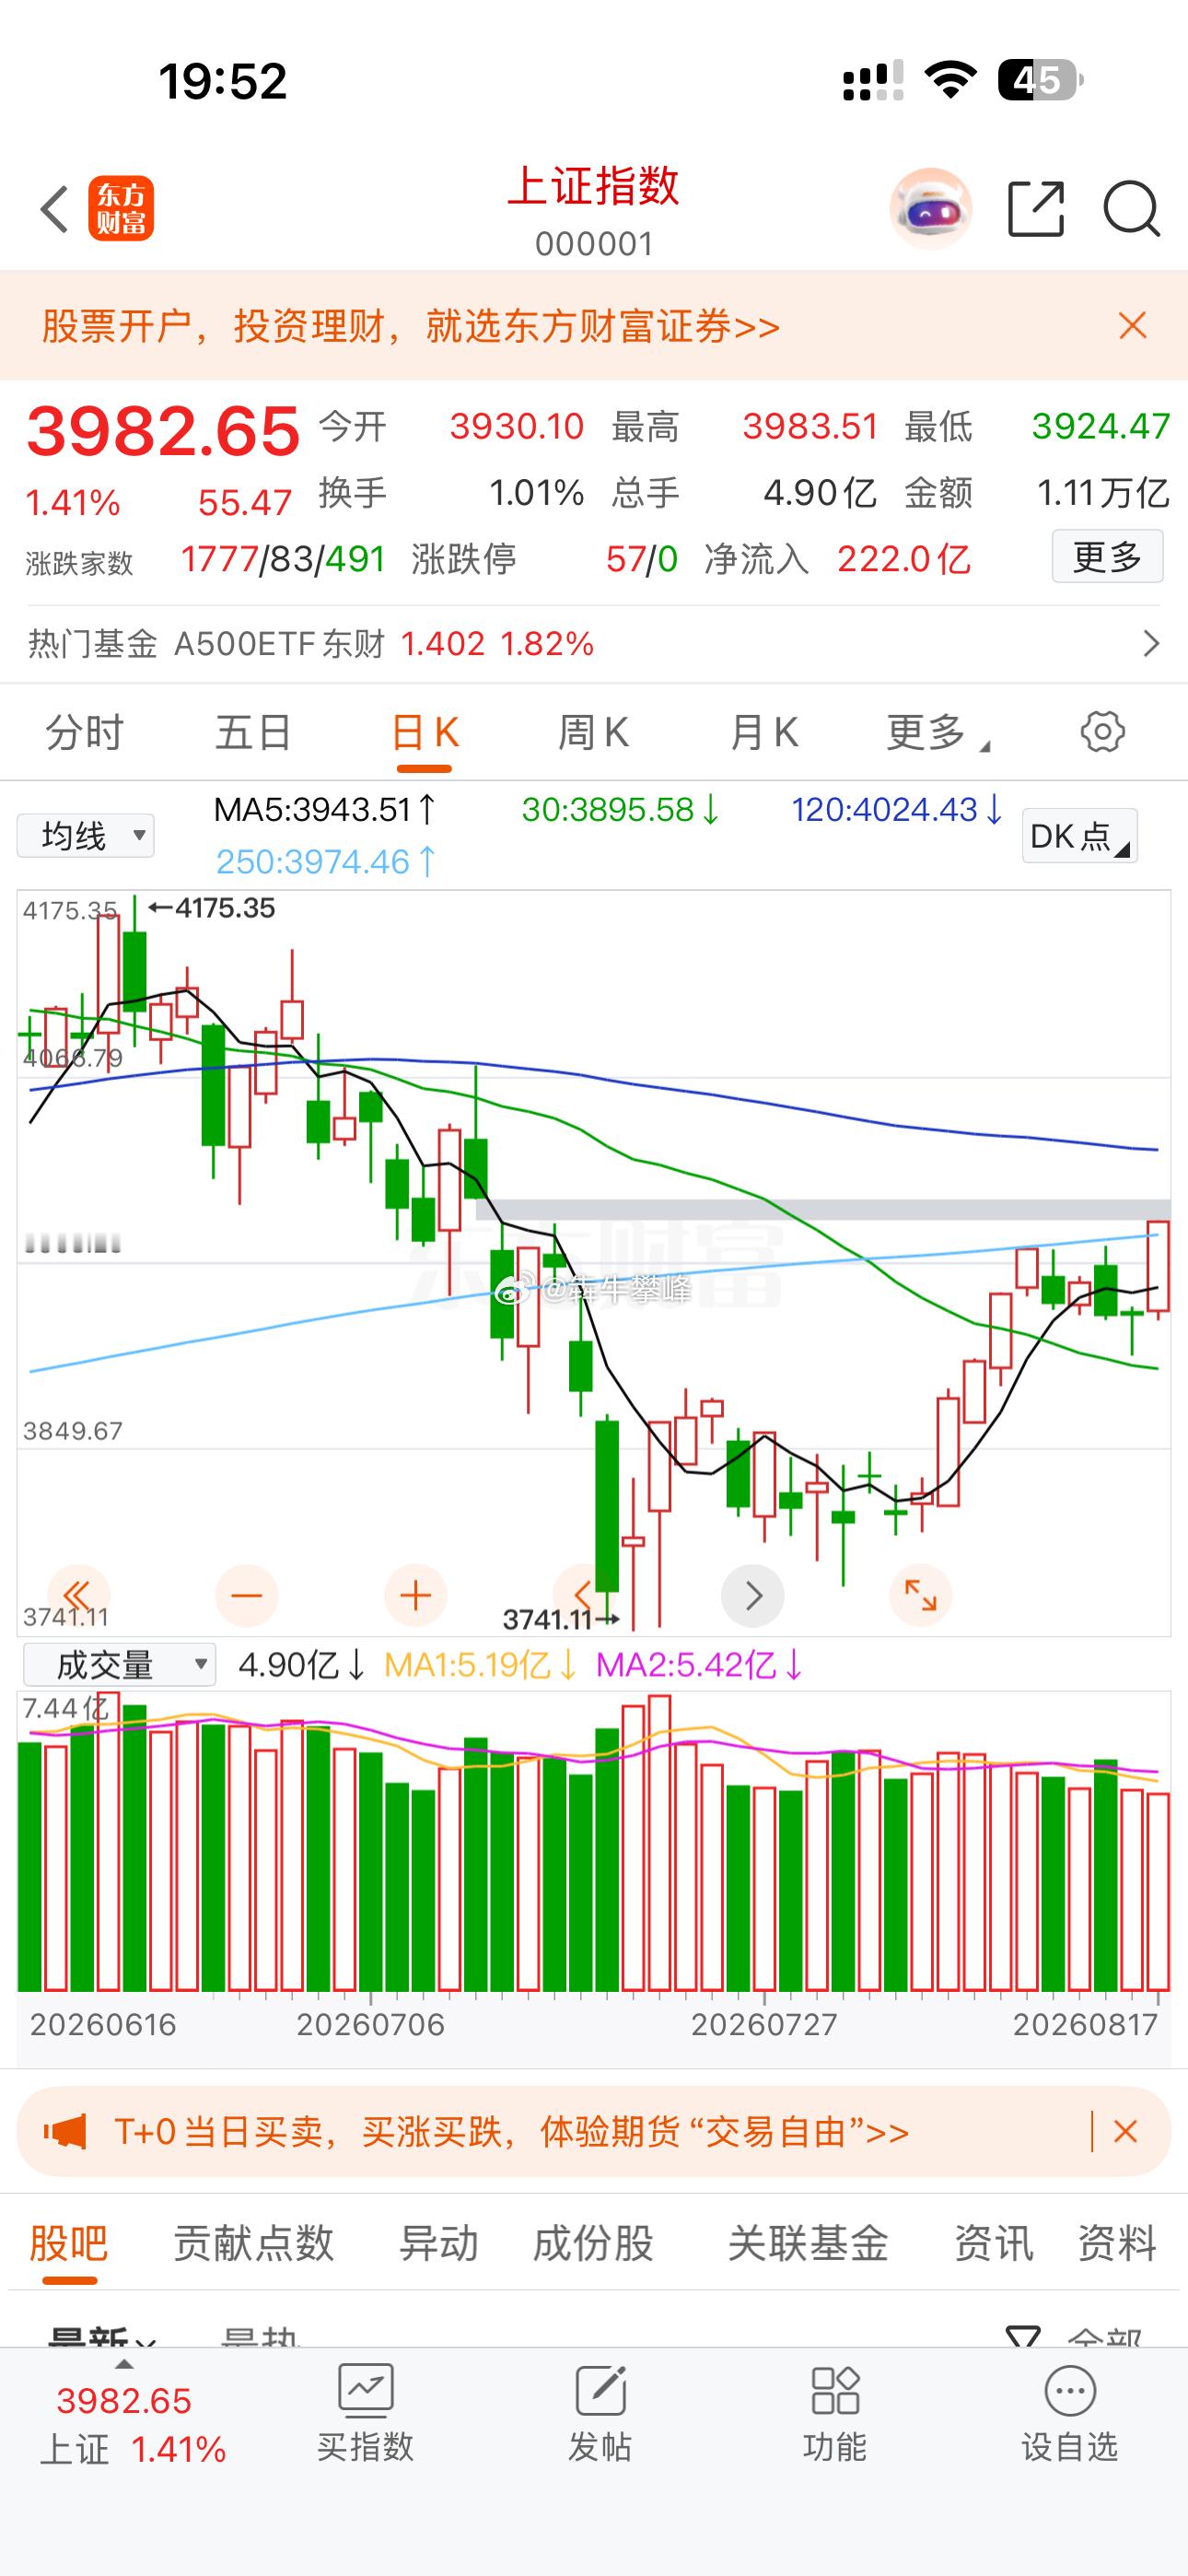Open the AI robot assistant icon
The width and height of the screenshot is (1188, 2576).
pyautogui.click(x=930, y=209)
